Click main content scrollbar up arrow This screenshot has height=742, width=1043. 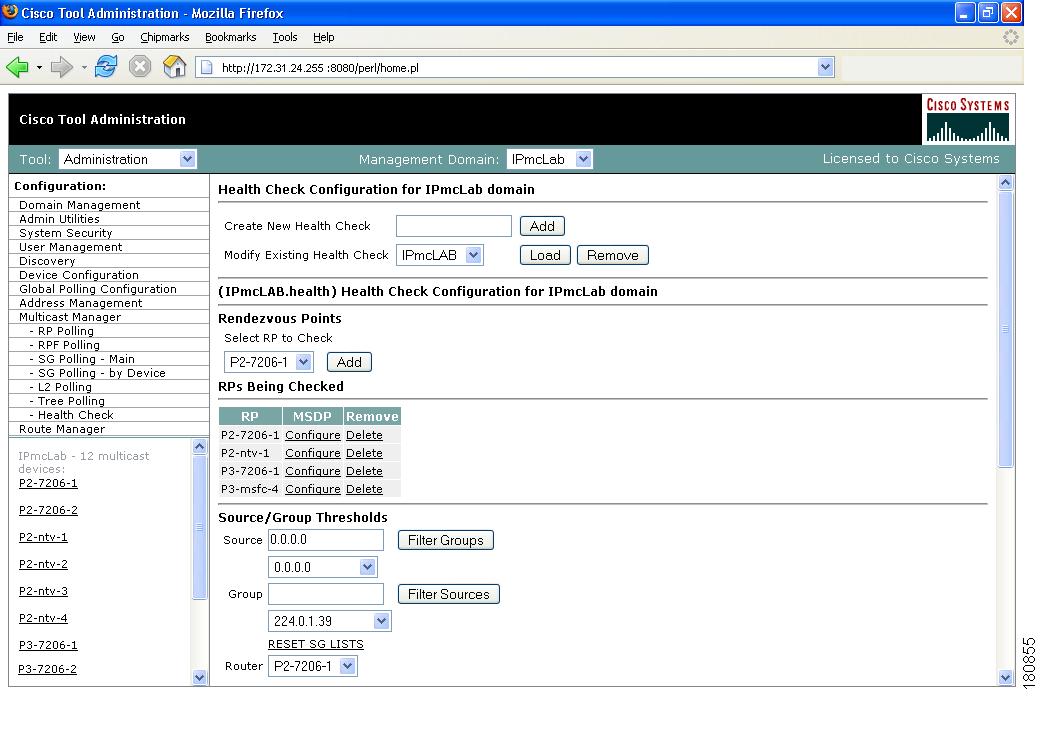coord(1006,182)
